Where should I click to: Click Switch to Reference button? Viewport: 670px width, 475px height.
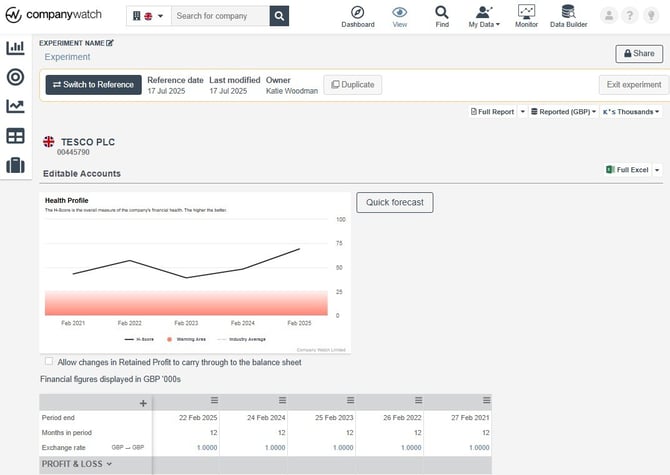tap(94, 85)
